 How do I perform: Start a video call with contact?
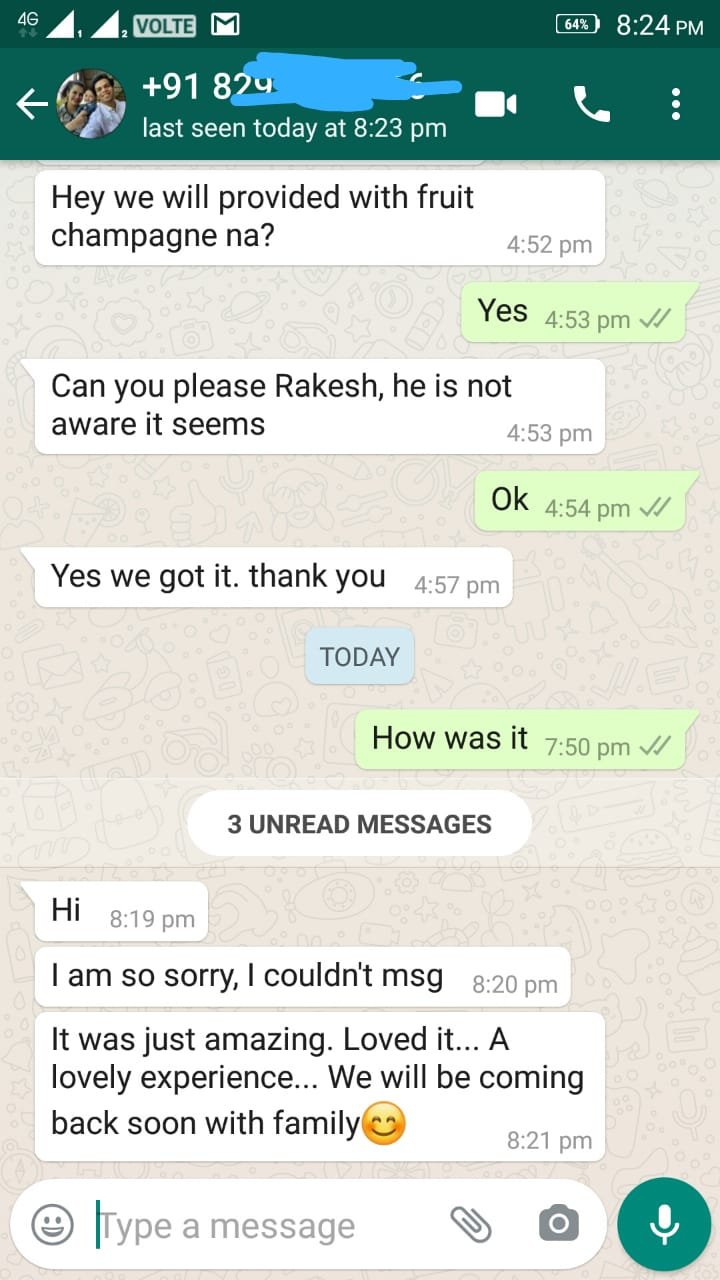(496, 104)
